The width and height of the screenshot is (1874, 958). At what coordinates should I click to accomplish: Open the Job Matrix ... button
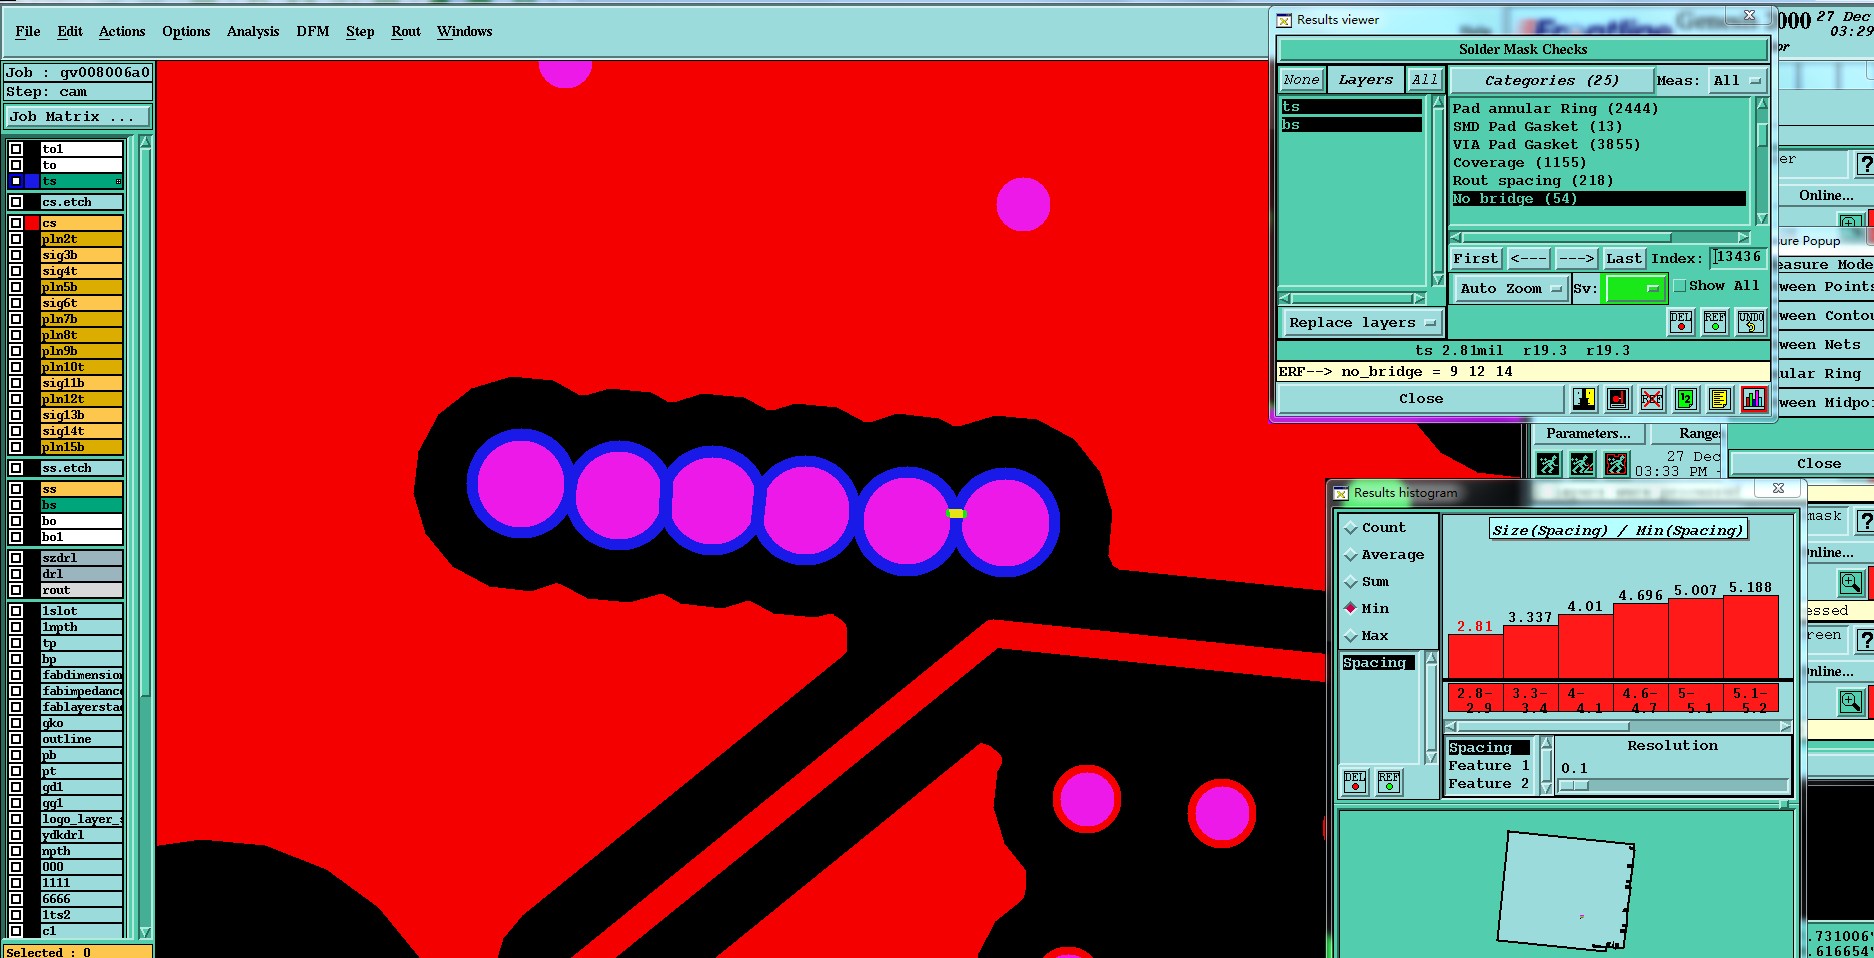click(x=78, y=117)
